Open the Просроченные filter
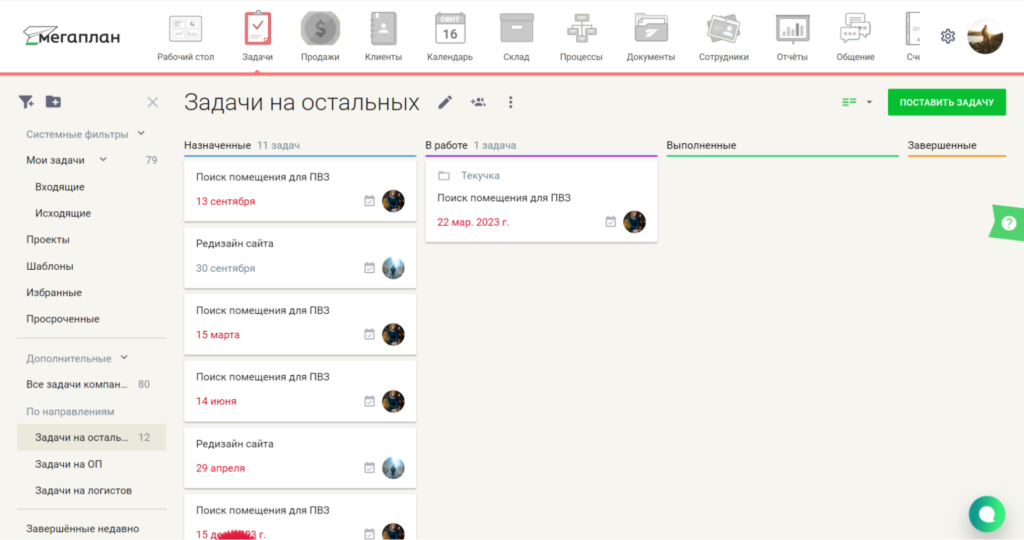Viewport: 1024px width, 540px height. click(63, 319)
